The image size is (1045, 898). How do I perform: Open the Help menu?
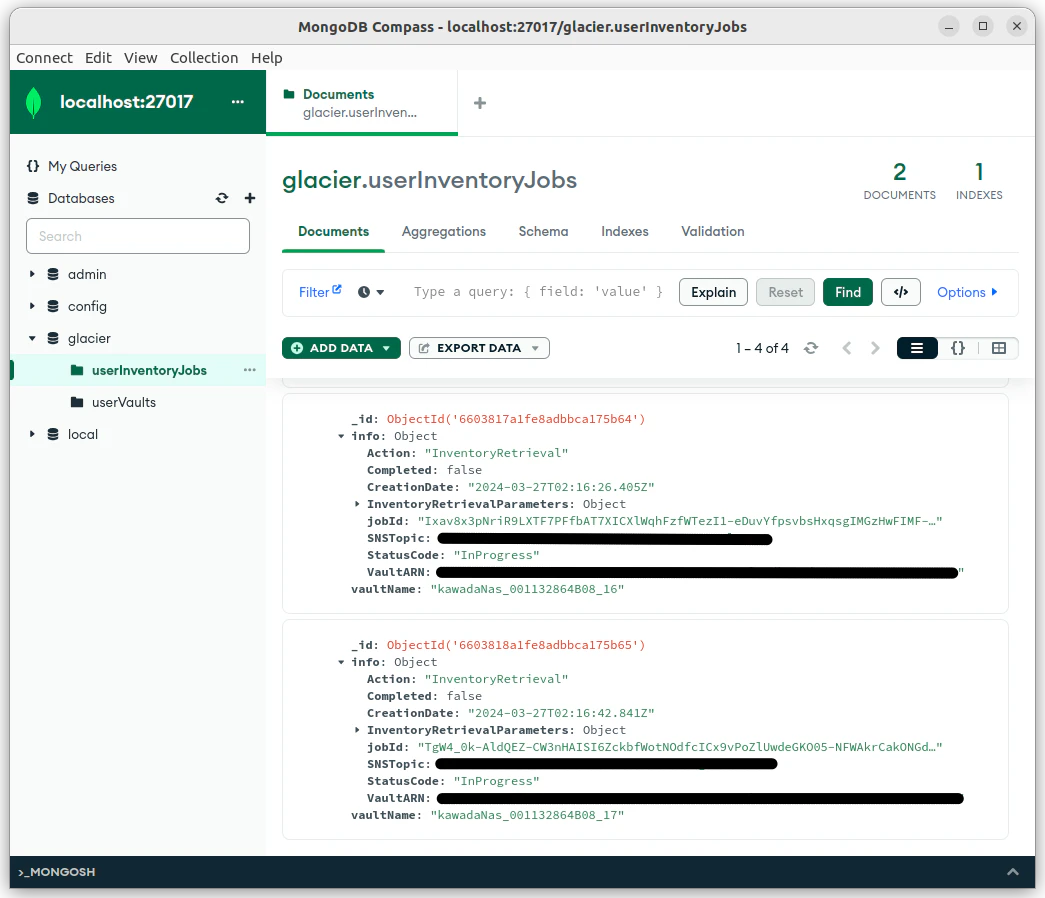[x=267, y=58]
